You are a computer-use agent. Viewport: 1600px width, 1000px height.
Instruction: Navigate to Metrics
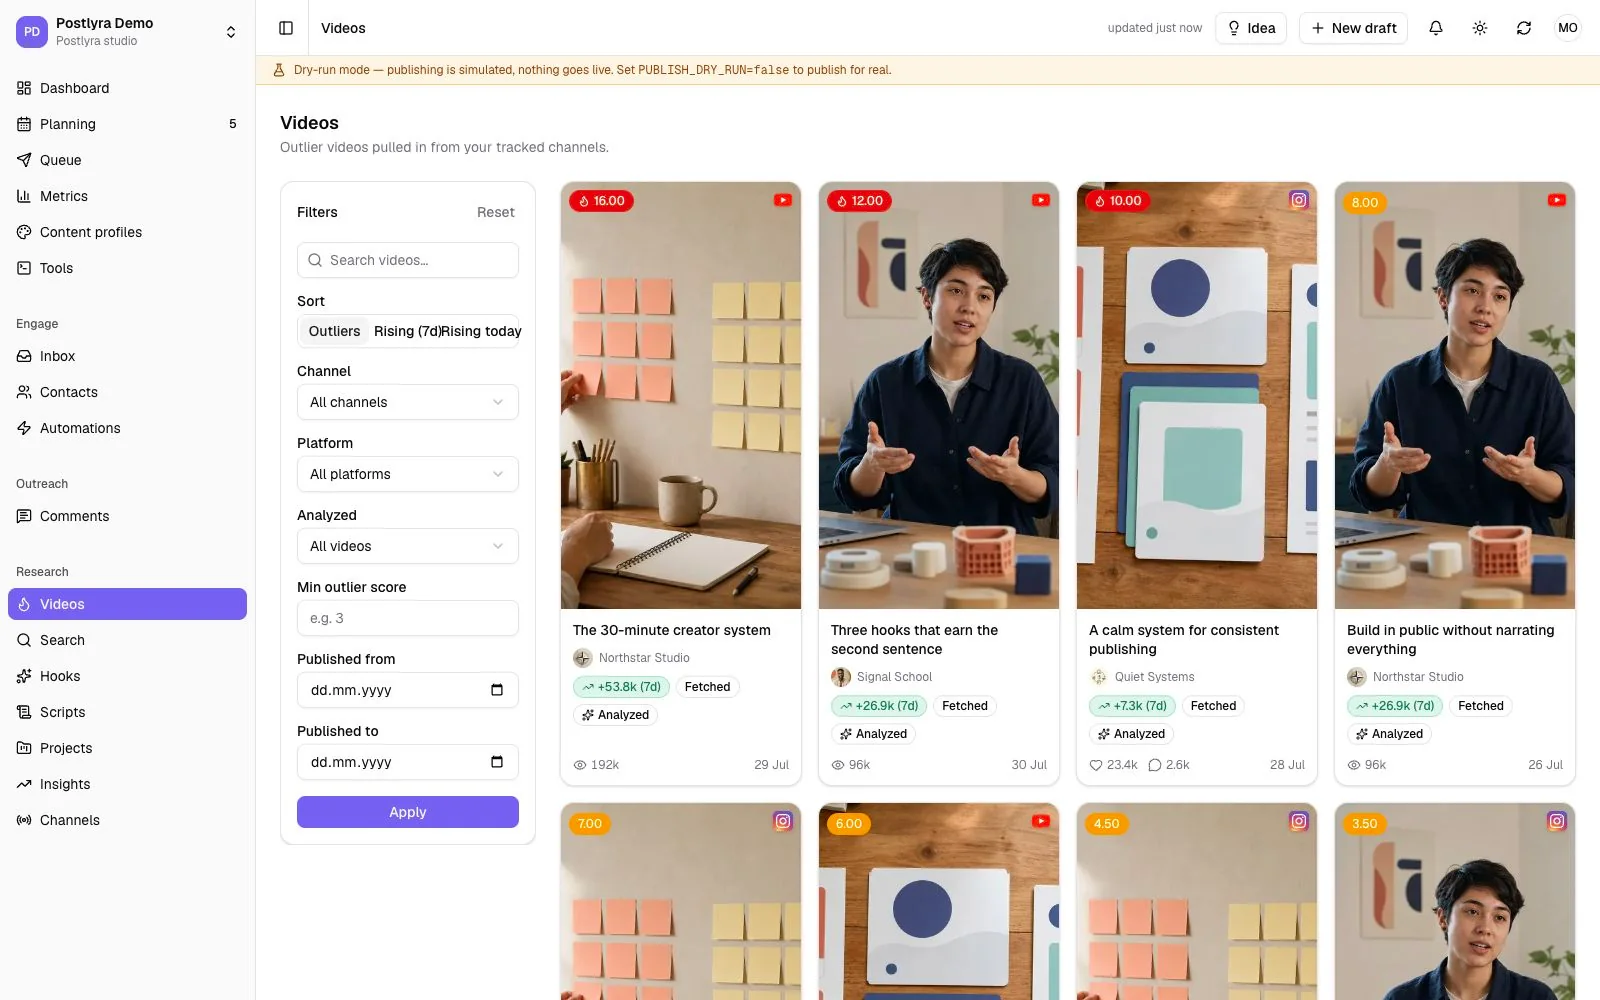tap(127, 196)
